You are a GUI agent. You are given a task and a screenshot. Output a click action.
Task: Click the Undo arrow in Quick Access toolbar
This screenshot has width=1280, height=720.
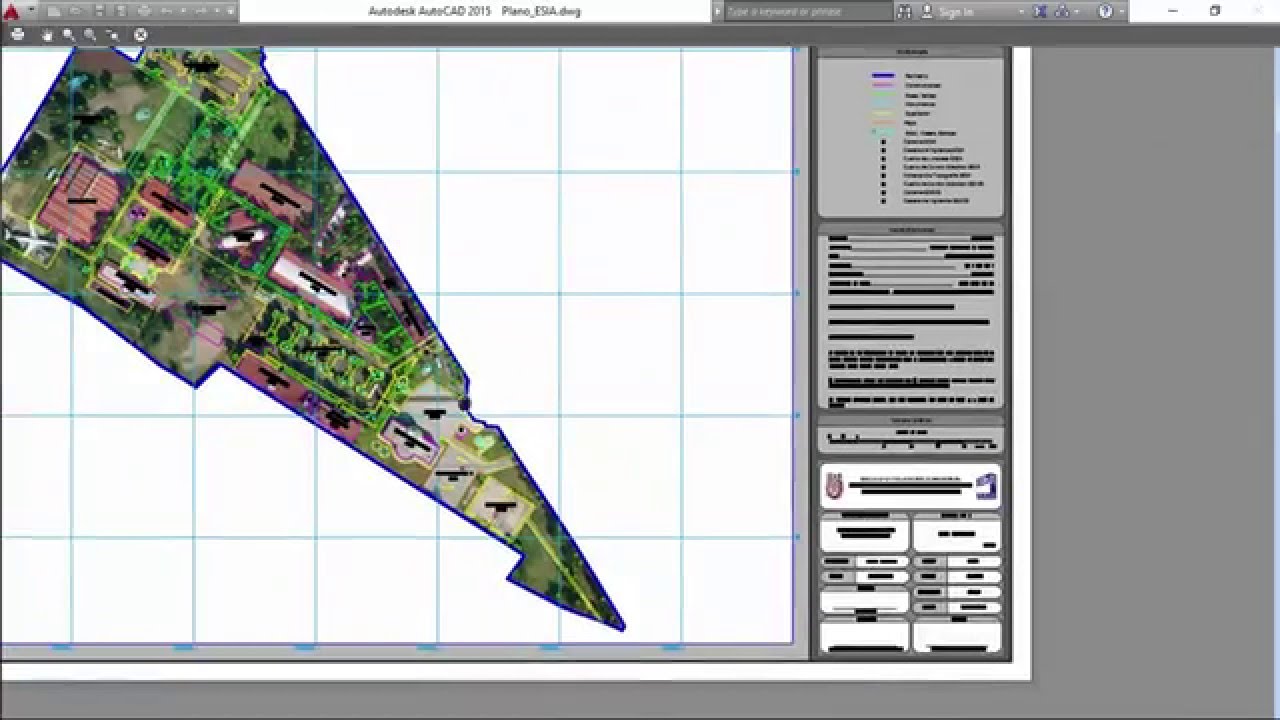tap(166, 11)
